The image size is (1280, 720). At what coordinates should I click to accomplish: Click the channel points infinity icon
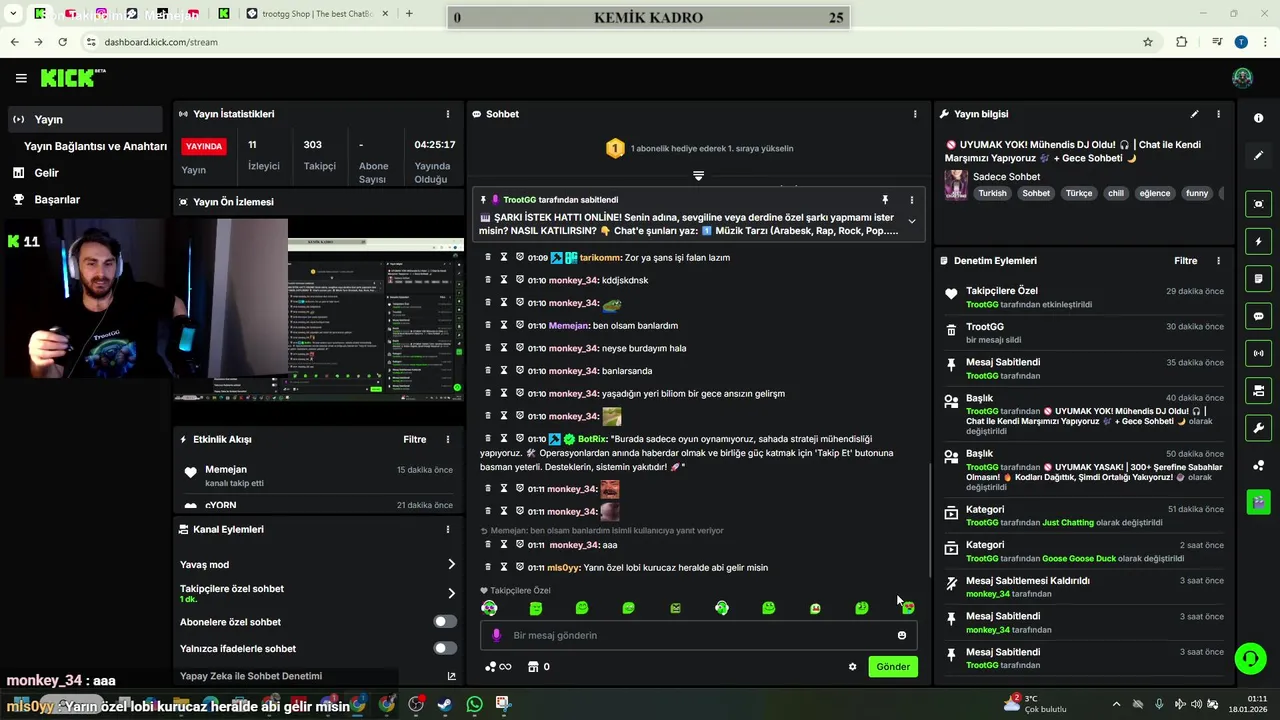[498, 667]
